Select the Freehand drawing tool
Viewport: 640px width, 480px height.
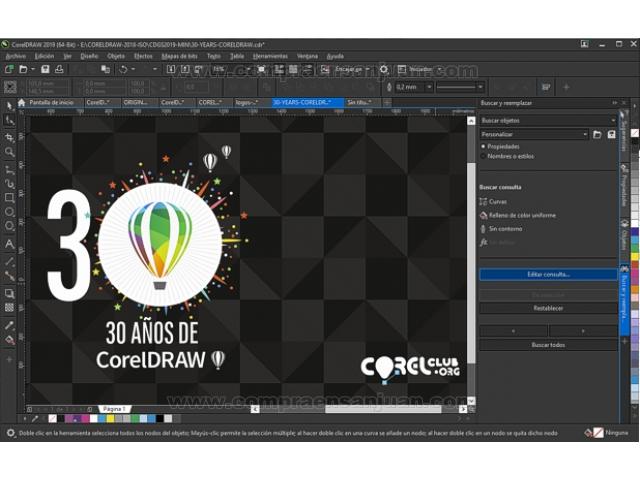click(9, 170)
